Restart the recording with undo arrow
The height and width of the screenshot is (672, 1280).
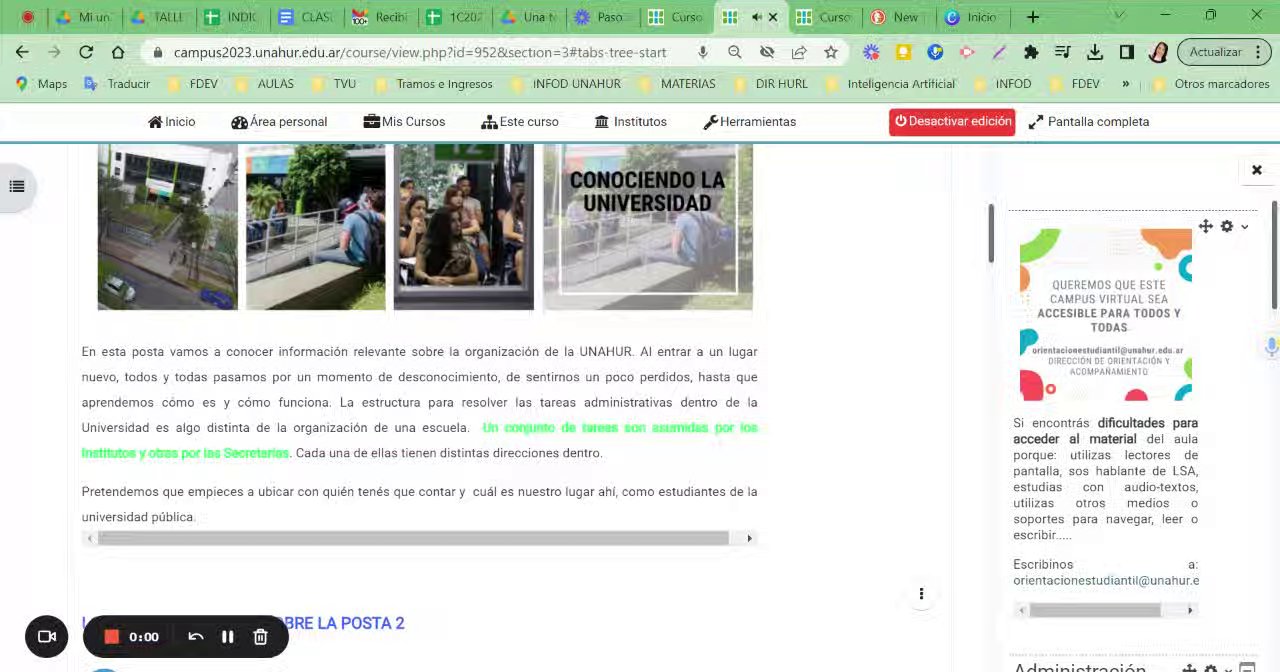pyautogui.click(x=196, y=636)
